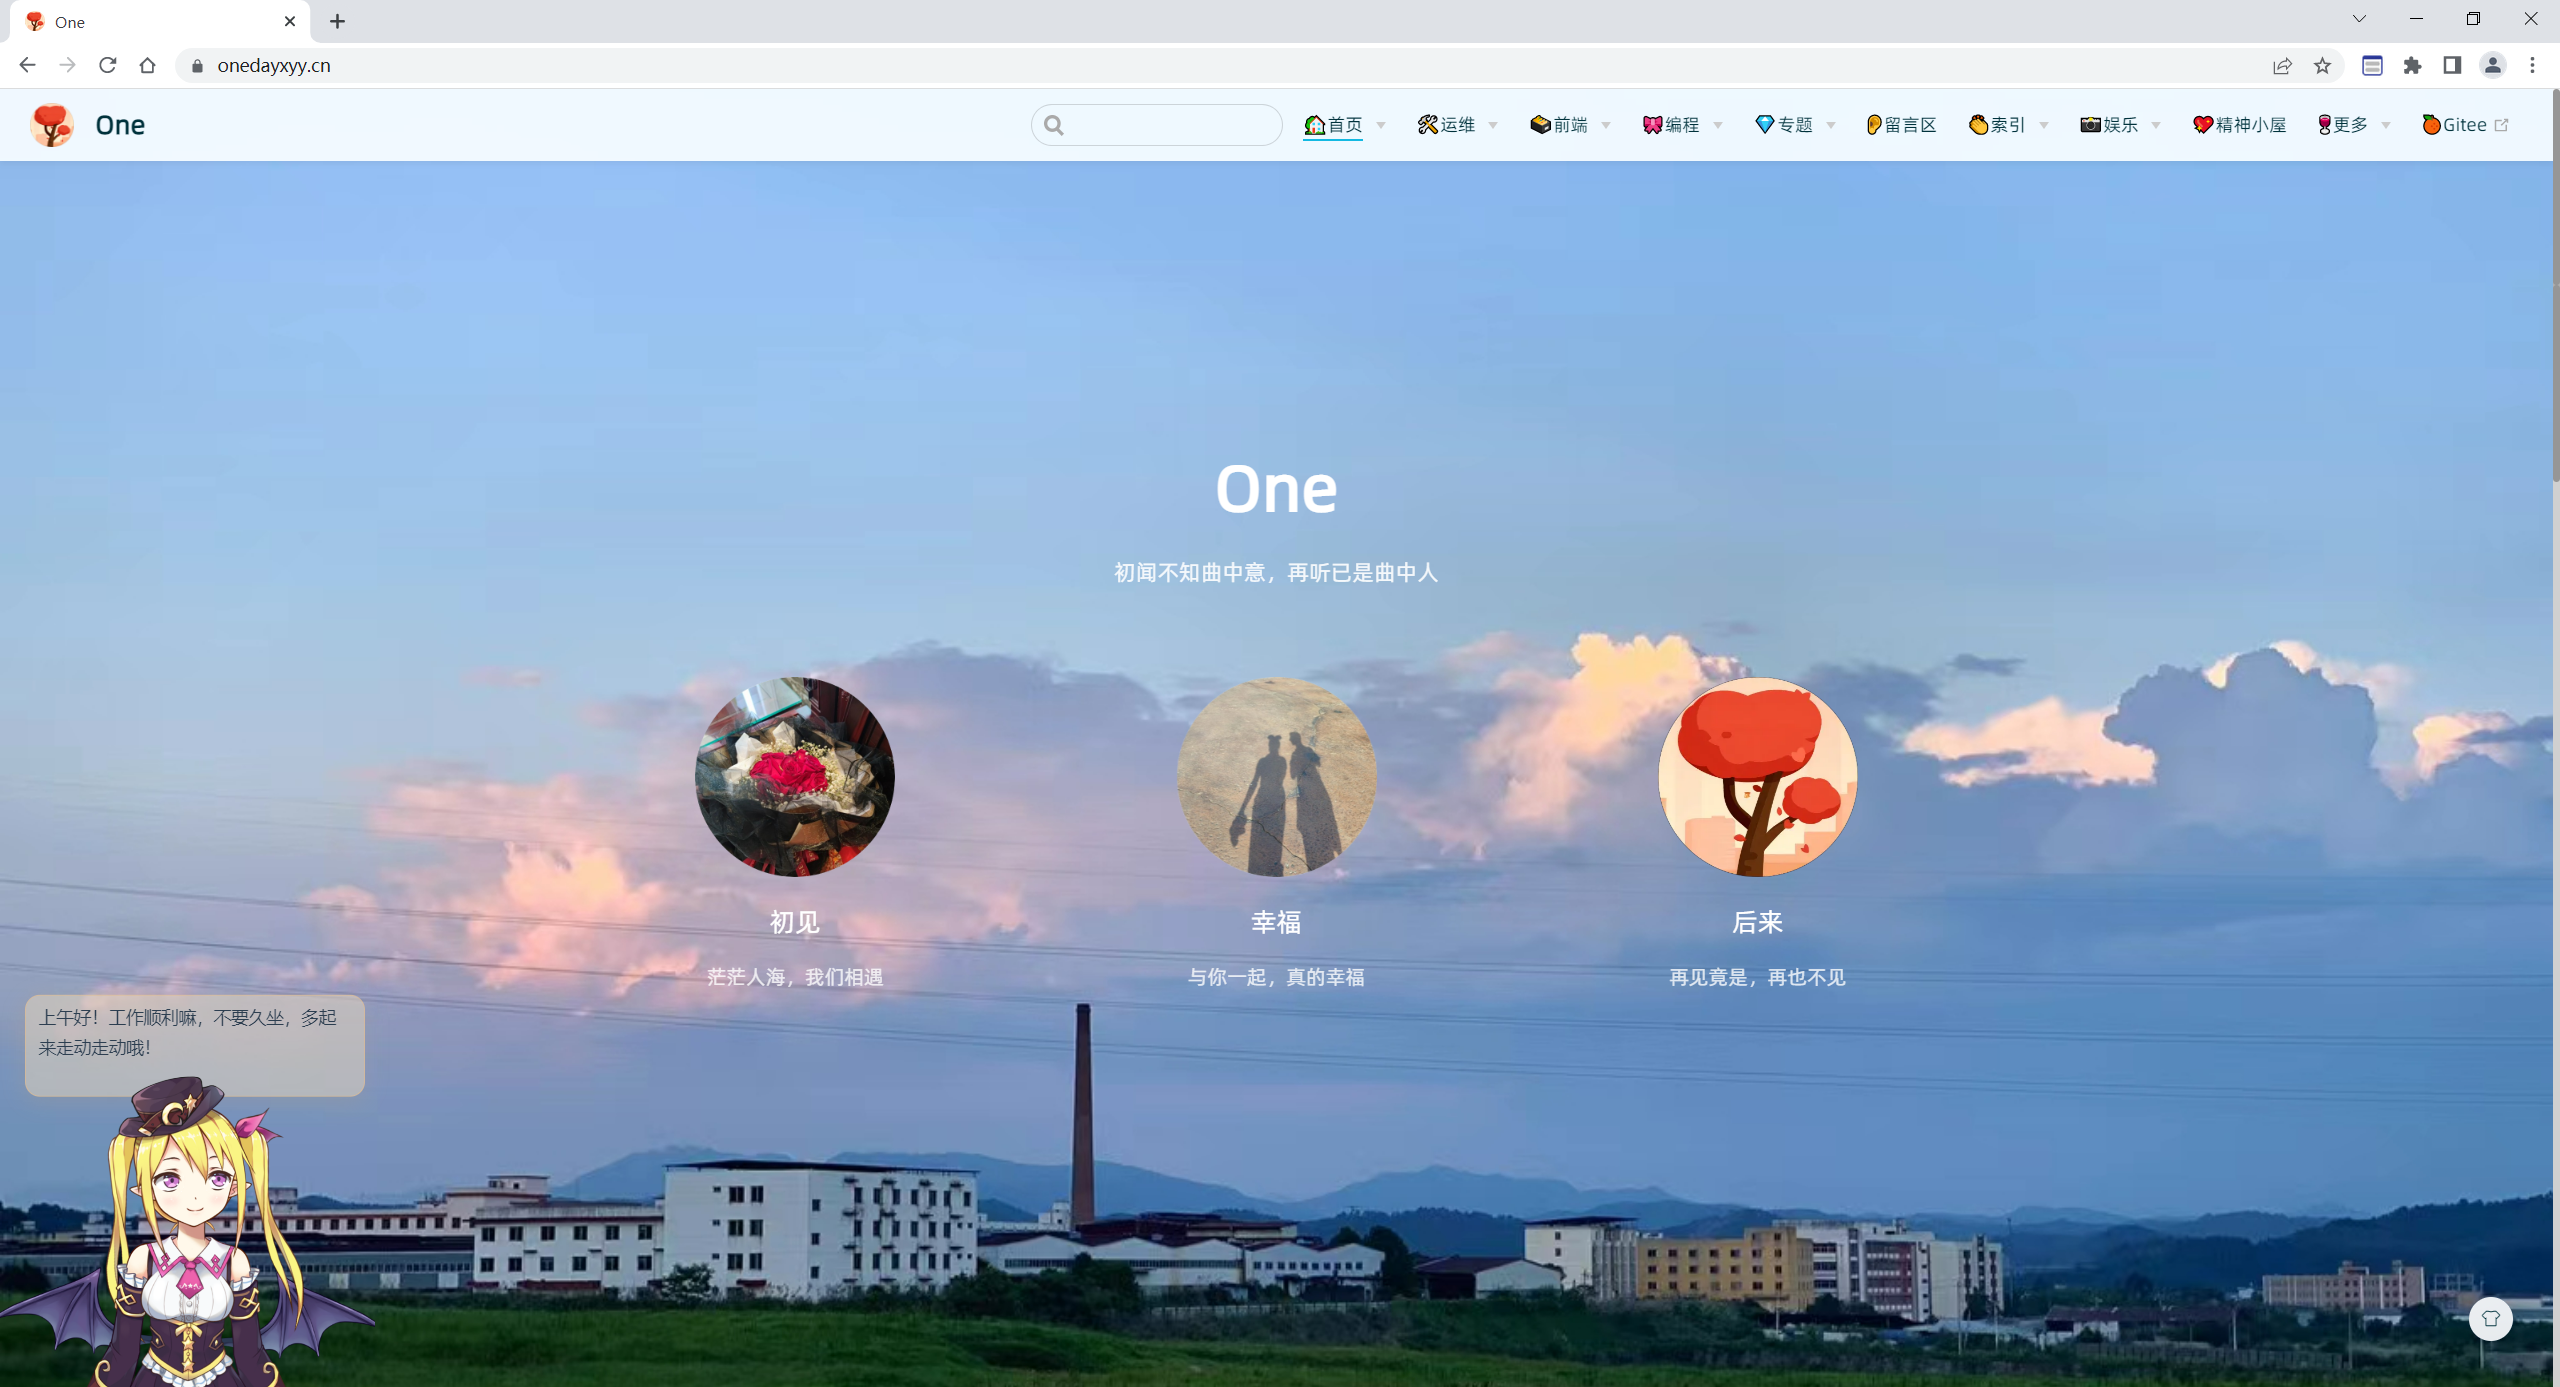Click the ear icon beside 留言区
Viewport: 2560px width, 1387px height.
(1874, 125)
